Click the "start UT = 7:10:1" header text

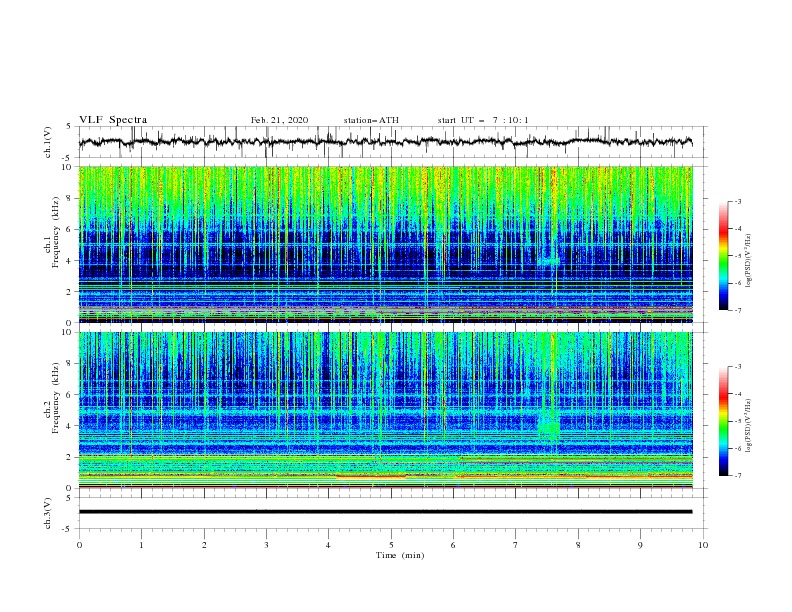(483, 120)
